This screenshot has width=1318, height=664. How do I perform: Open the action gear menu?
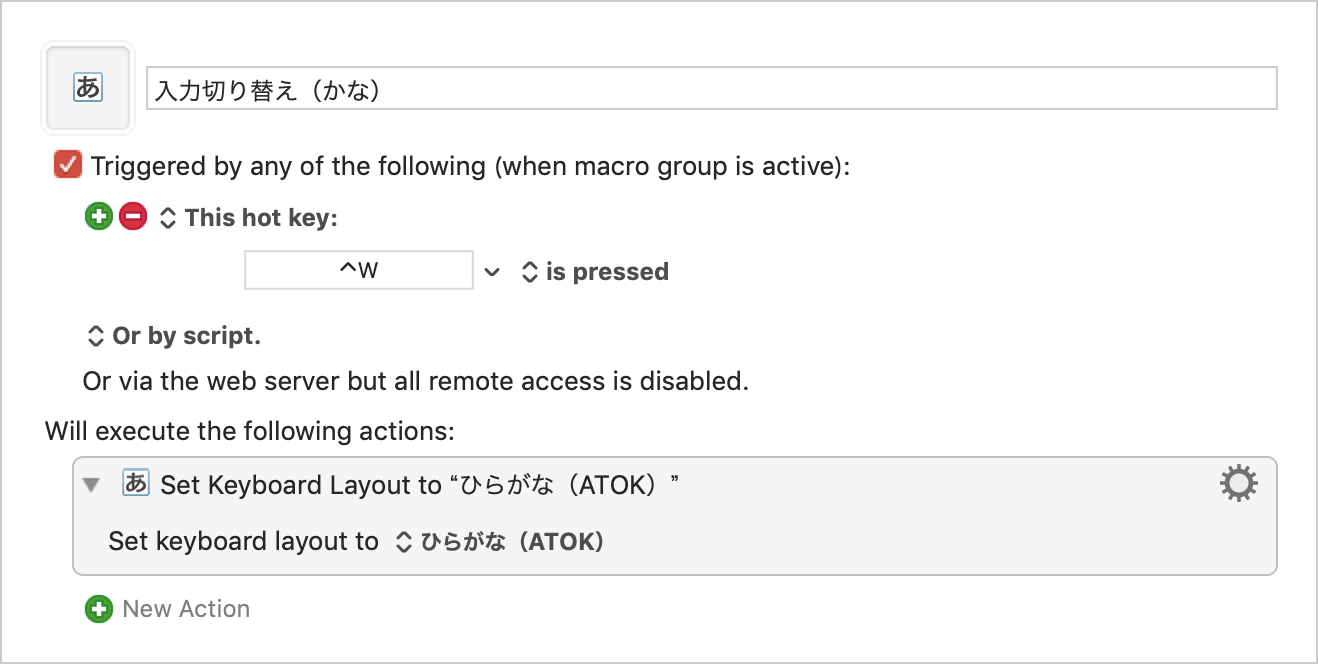click(1239, 484)
